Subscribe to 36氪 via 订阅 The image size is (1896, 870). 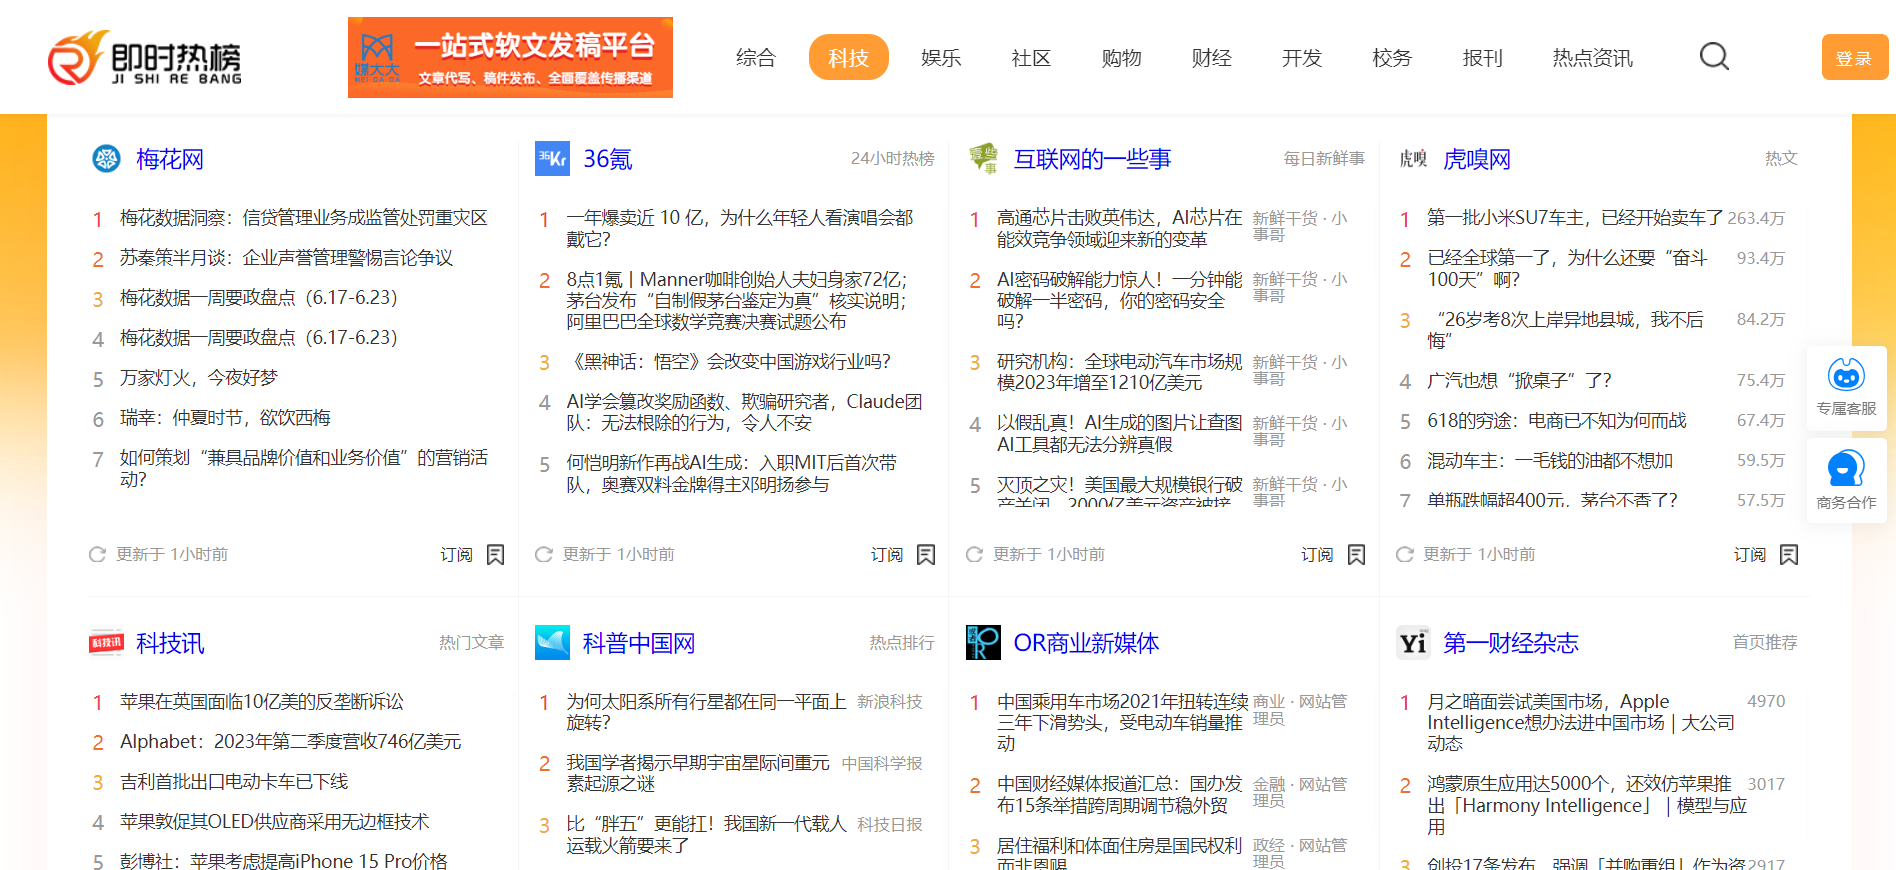click(887, 554)
